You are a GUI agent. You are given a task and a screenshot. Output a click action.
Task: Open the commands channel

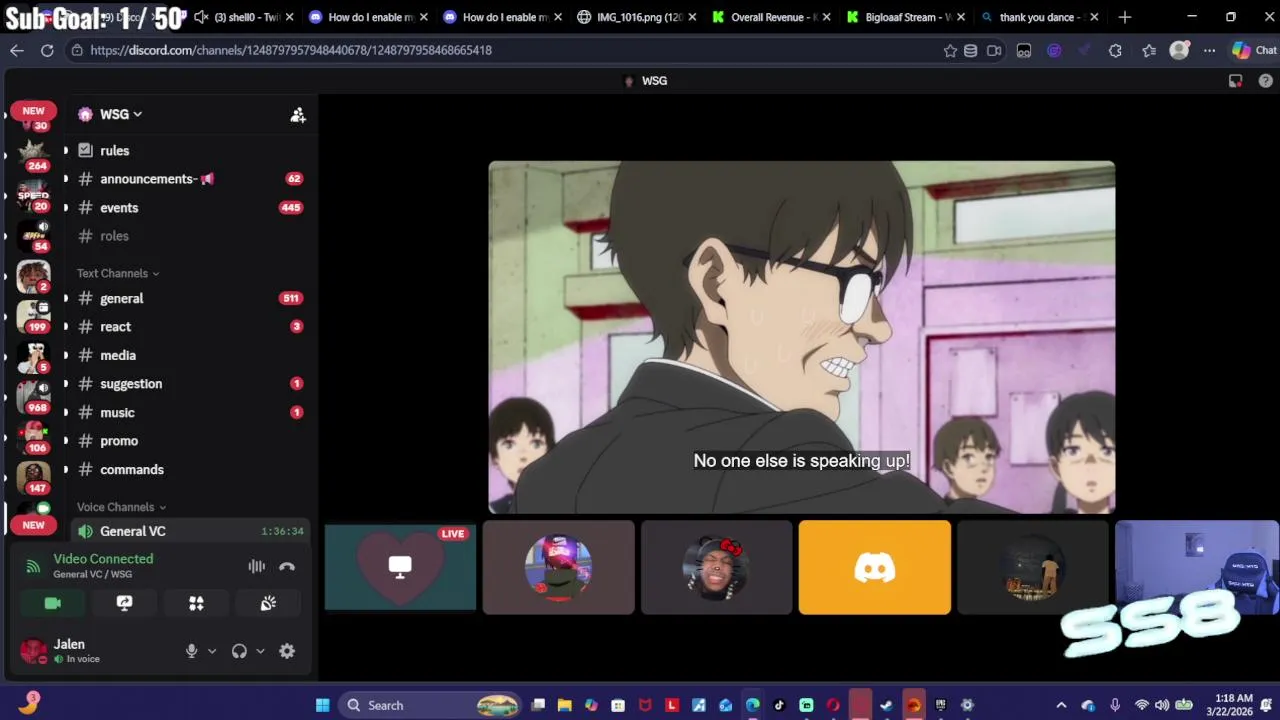tap(189, 469)
